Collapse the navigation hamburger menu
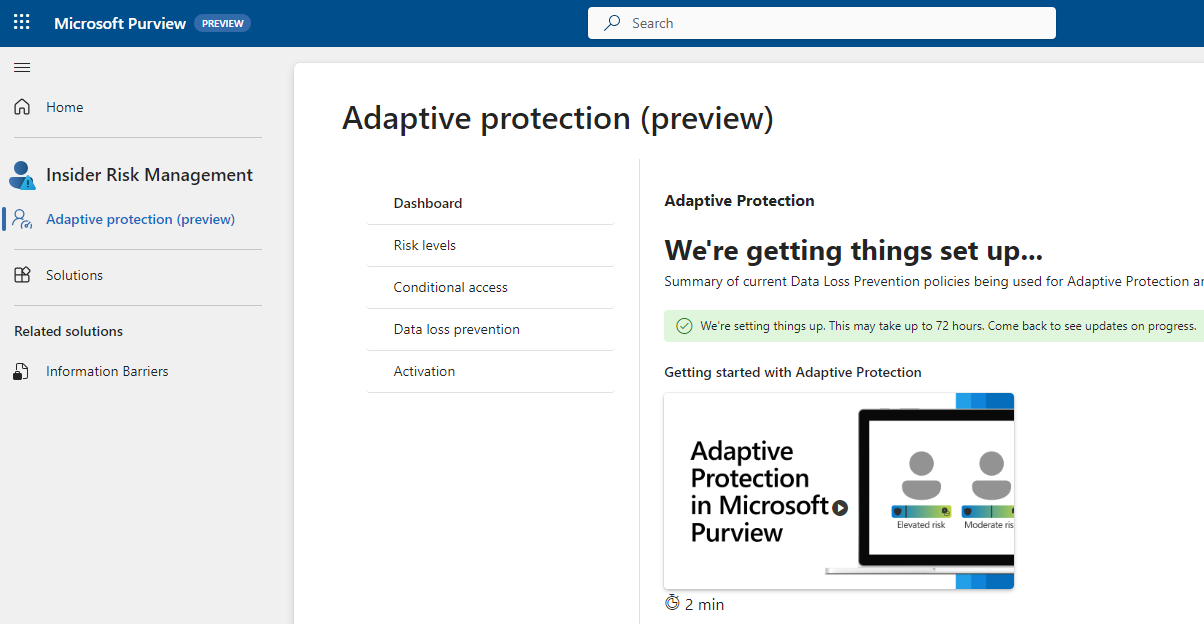This screenshot has width=1204, height=624. click(22, 68)
